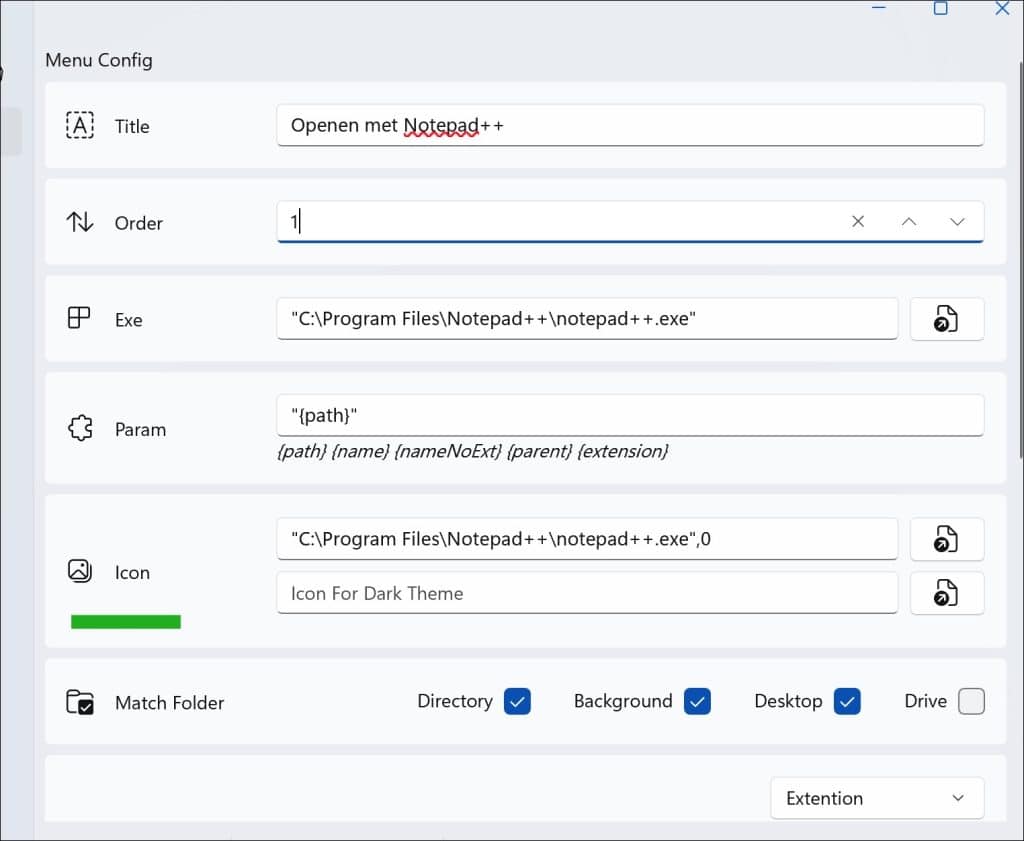Uncheck the Background checkbox

(x=697, y=701)
